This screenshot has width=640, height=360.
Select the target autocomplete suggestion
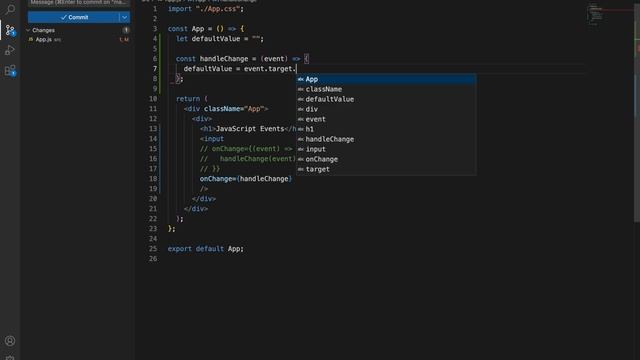(x=386, y=169)
